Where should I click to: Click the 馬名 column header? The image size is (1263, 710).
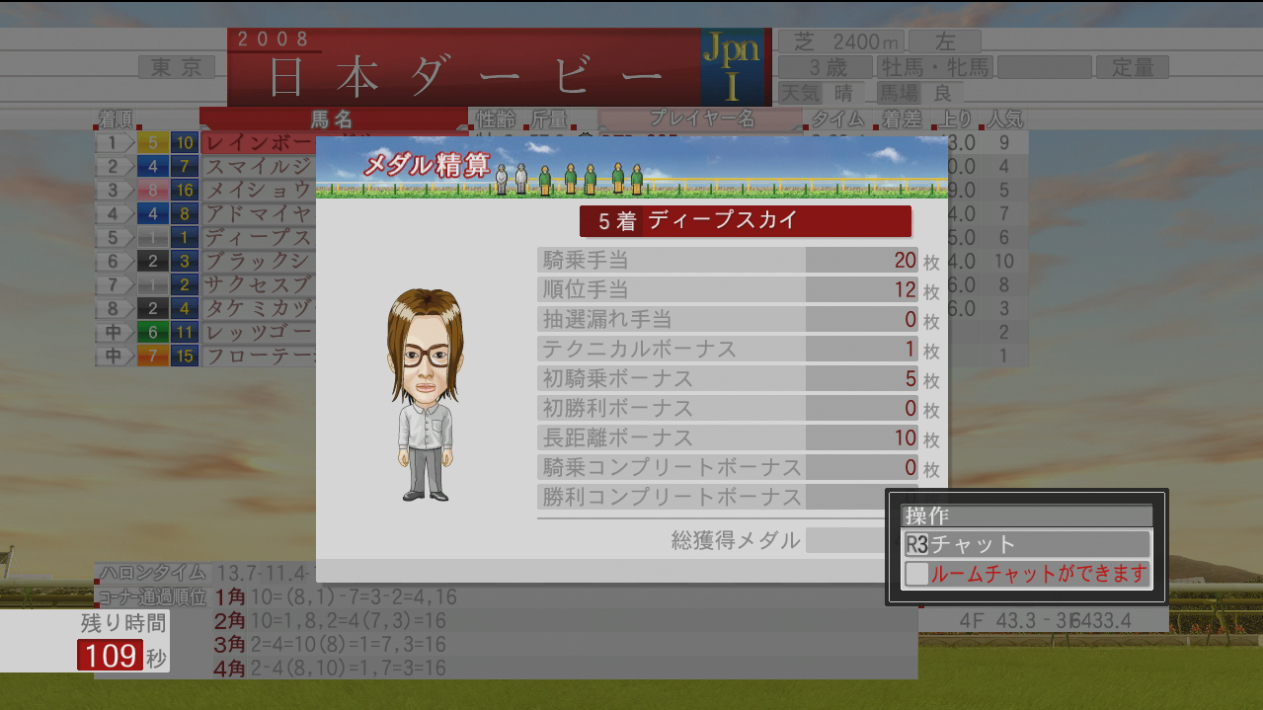[x=332, y=120]
